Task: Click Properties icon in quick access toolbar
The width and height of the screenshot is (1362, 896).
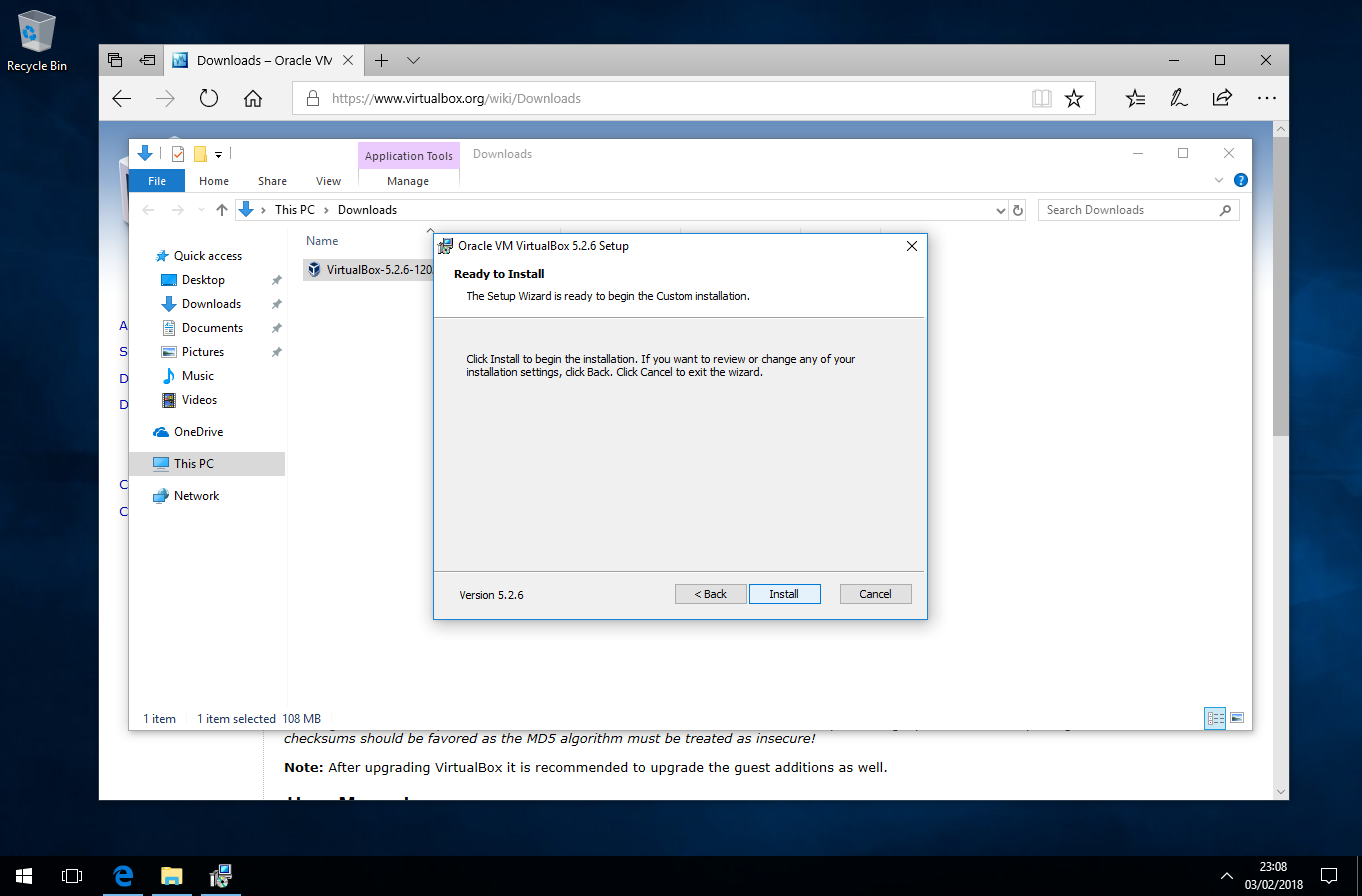Action: point(178,154)
